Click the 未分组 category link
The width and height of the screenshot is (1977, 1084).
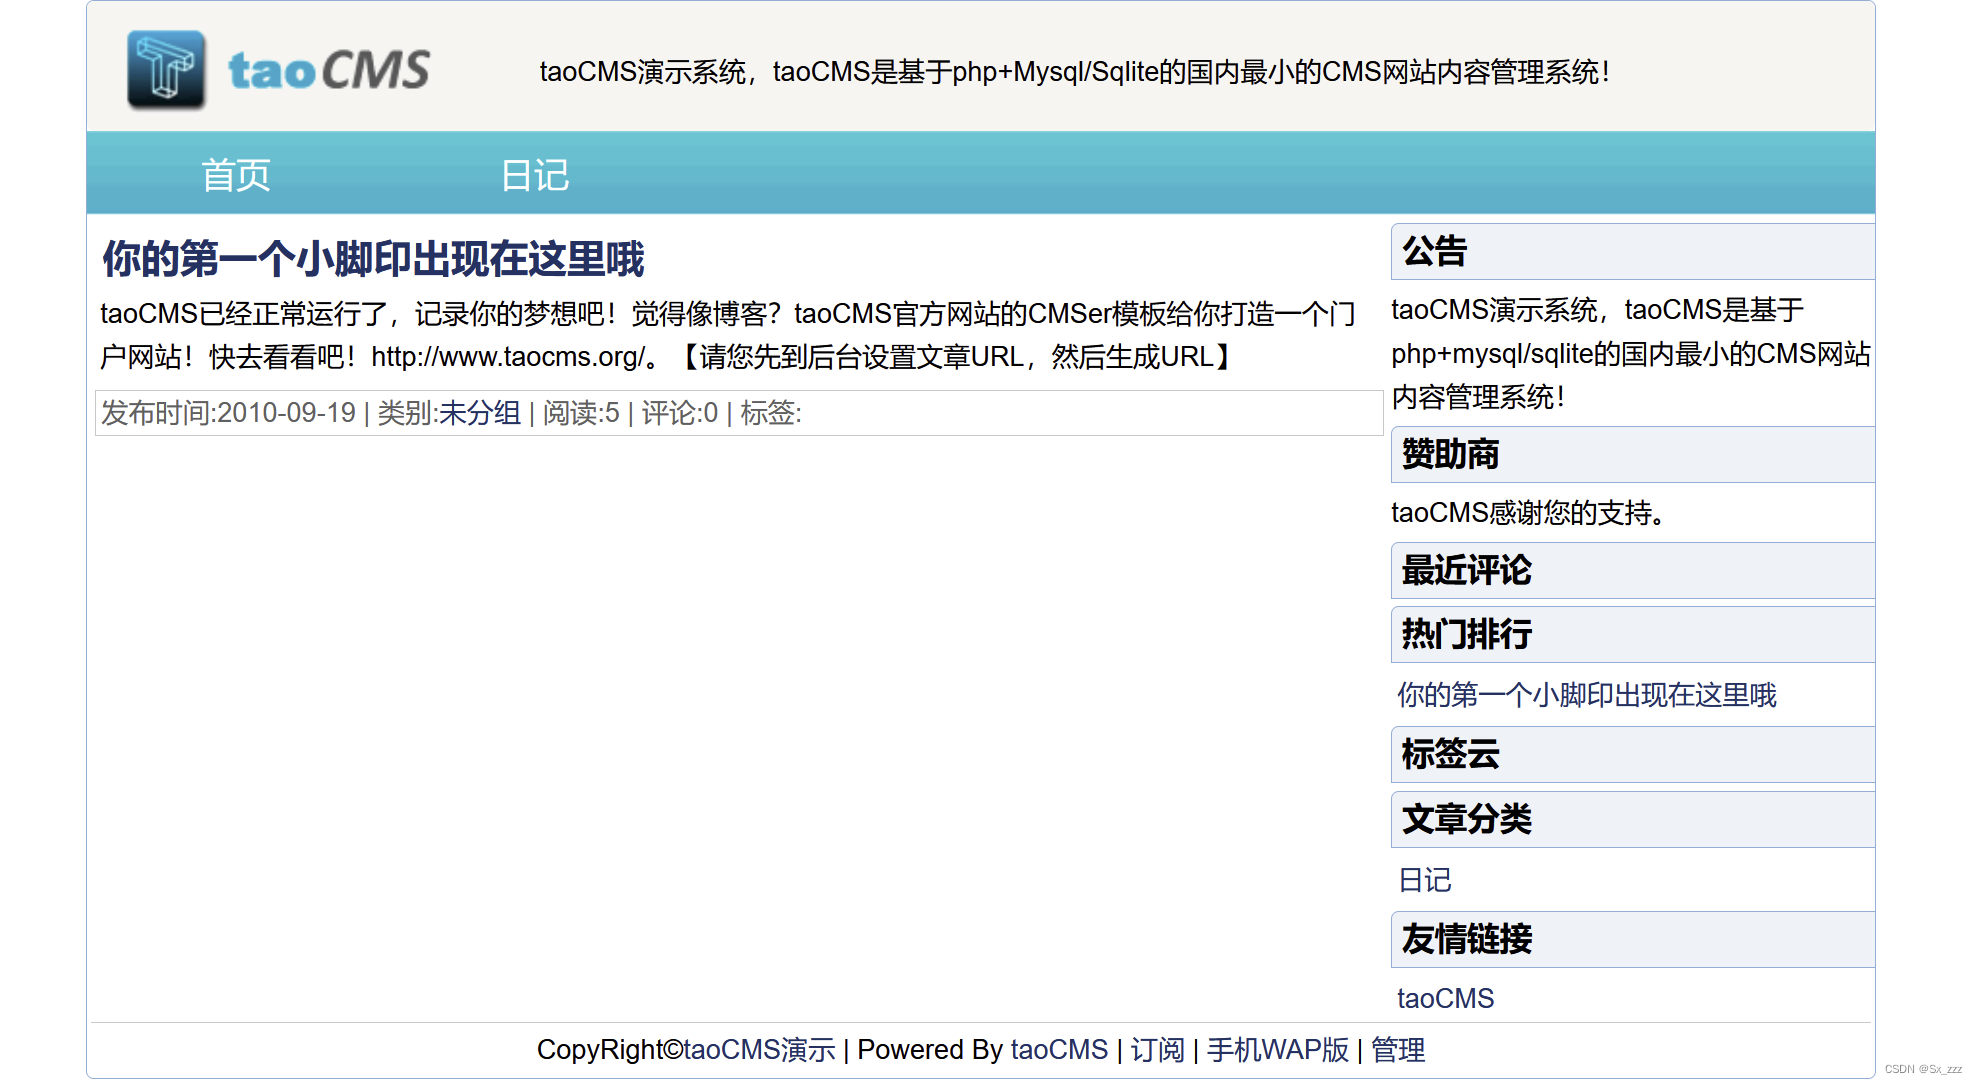[x=479, y=413]
